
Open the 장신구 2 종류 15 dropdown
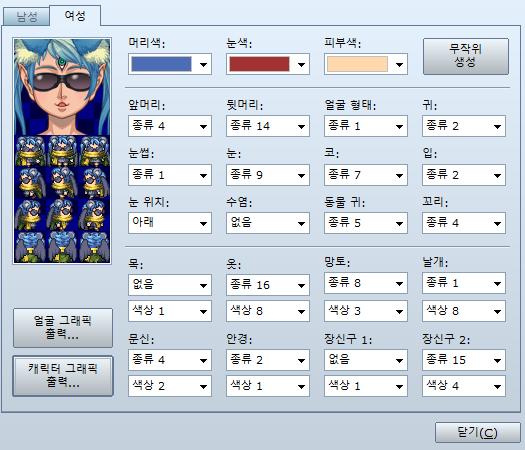pyautogui.click(x=464, y=360)
